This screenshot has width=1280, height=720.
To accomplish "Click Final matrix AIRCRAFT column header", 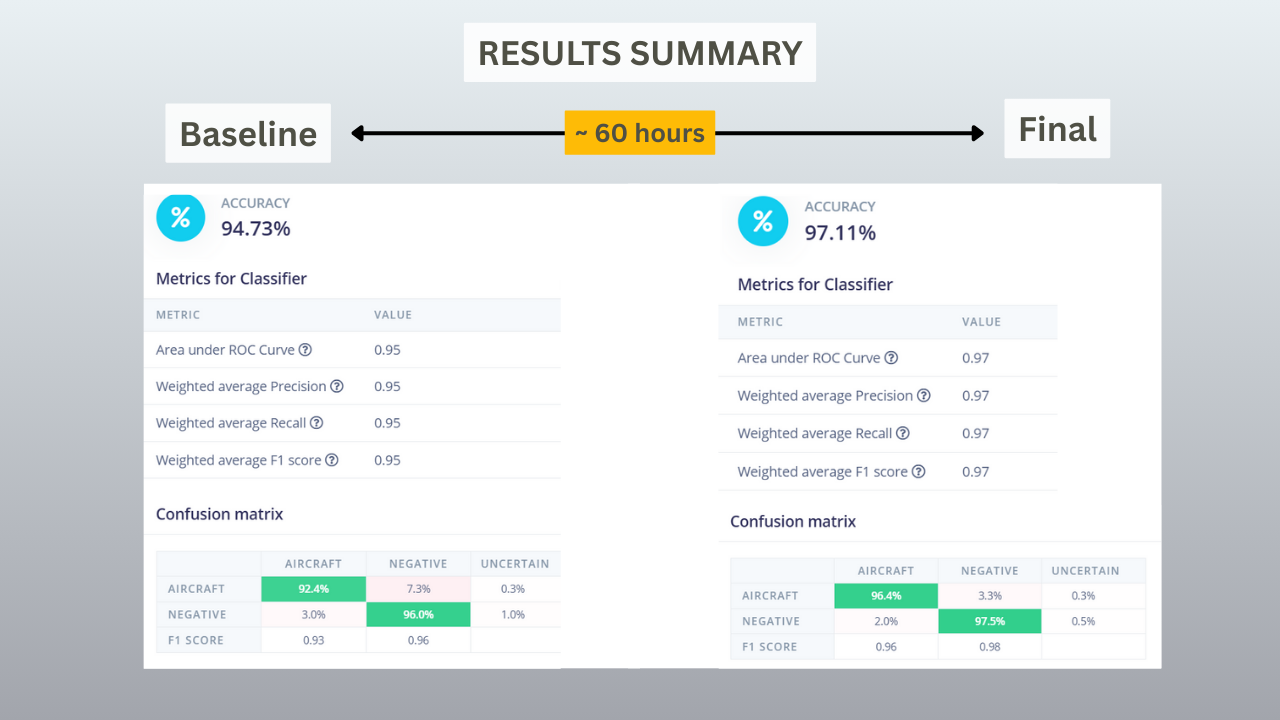I will click(x=886, y=571).
